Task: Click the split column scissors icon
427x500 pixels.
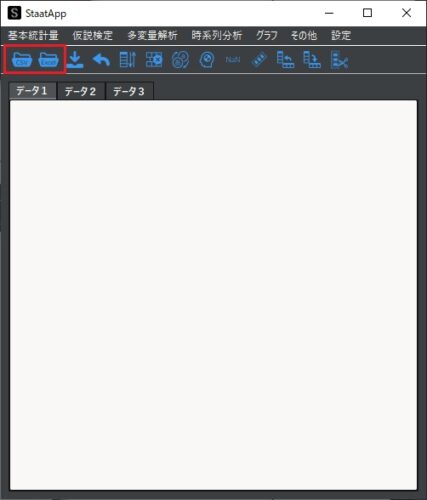Action: (339, 60)
